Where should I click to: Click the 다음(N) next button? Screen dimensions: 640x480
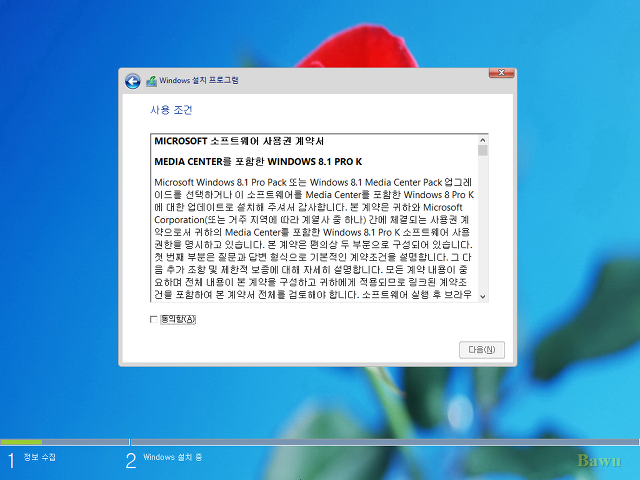(x=482, y=350)
